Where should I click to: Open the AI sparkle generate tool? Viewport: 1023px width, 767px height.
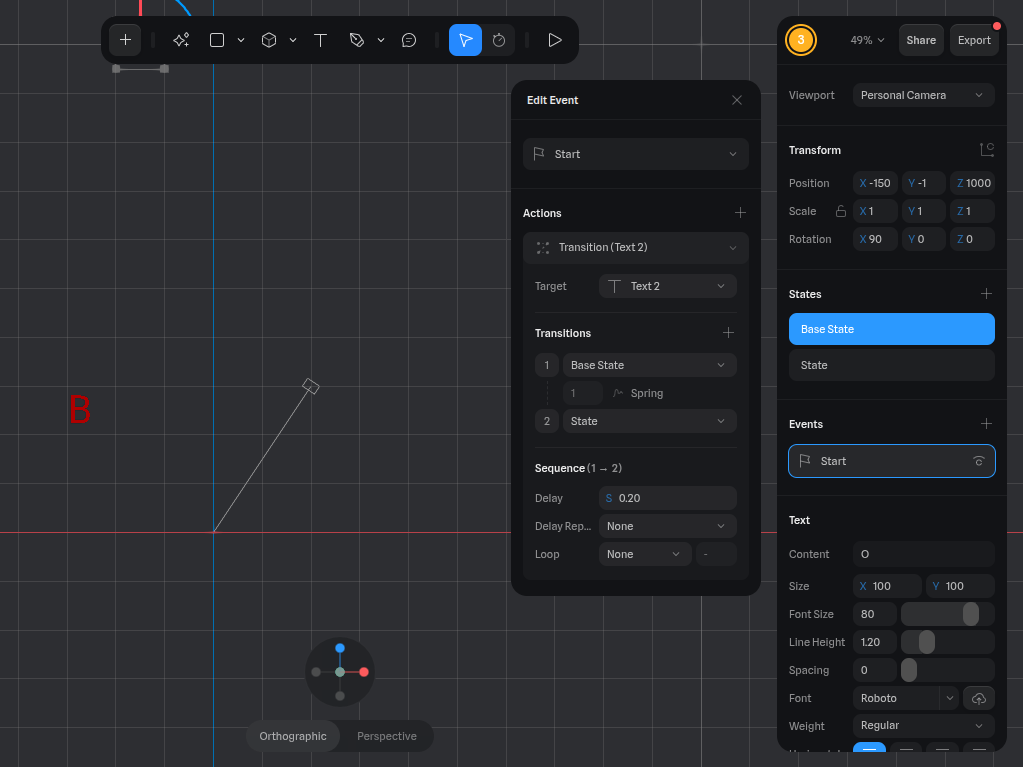click(181, 40)
